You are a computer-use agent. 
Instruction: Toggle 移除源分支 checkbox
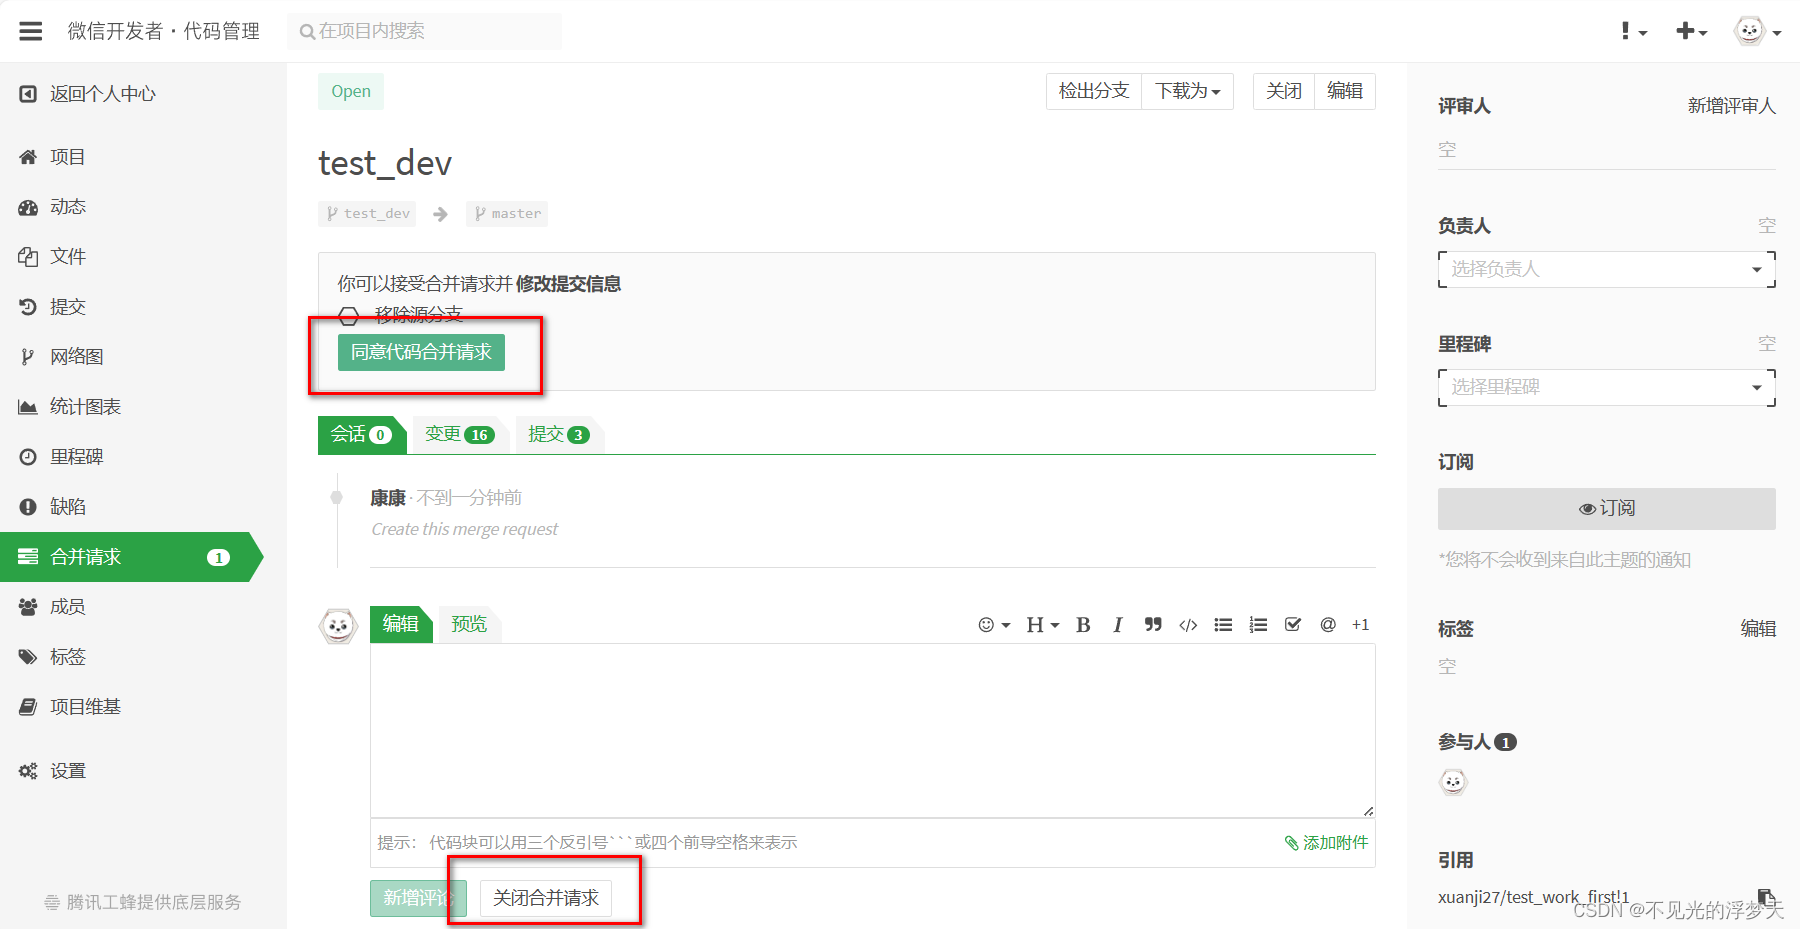[348, 316]
